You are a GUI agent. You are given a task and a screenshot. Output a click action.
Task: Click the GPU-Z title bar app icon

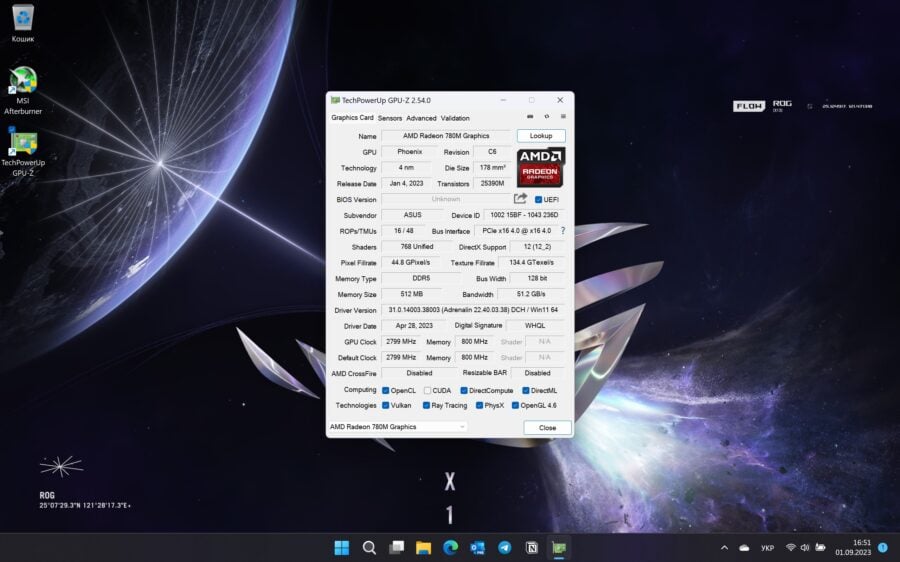(x=335, y=100)
